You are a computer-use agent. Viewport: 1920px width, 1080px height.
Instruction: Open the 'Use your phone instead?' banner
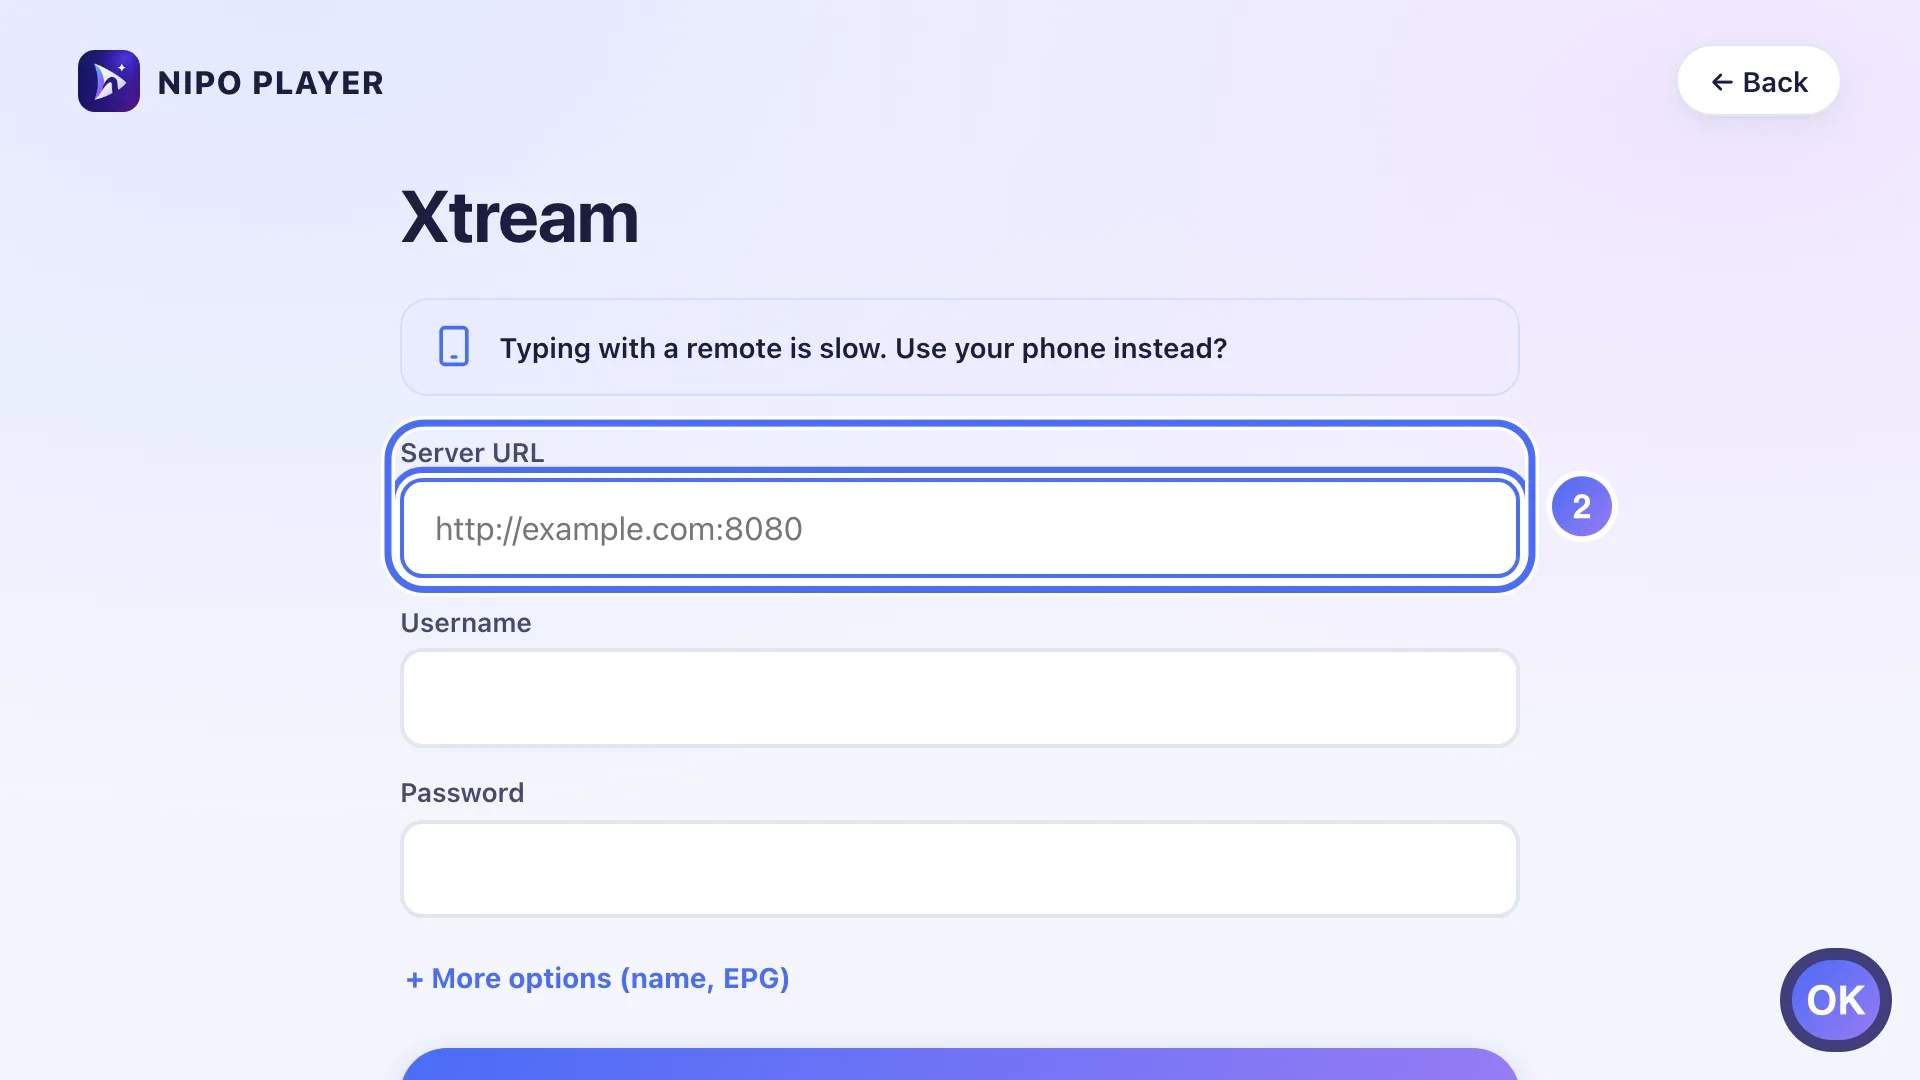(x=959, y=347)
